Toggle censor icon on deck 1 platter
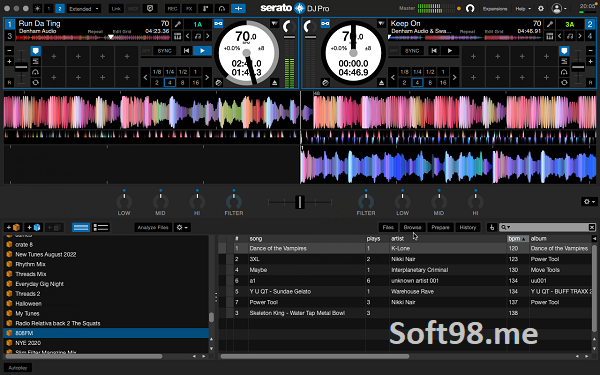The width and height of the screenshot is (600, 375). (218, 82)
